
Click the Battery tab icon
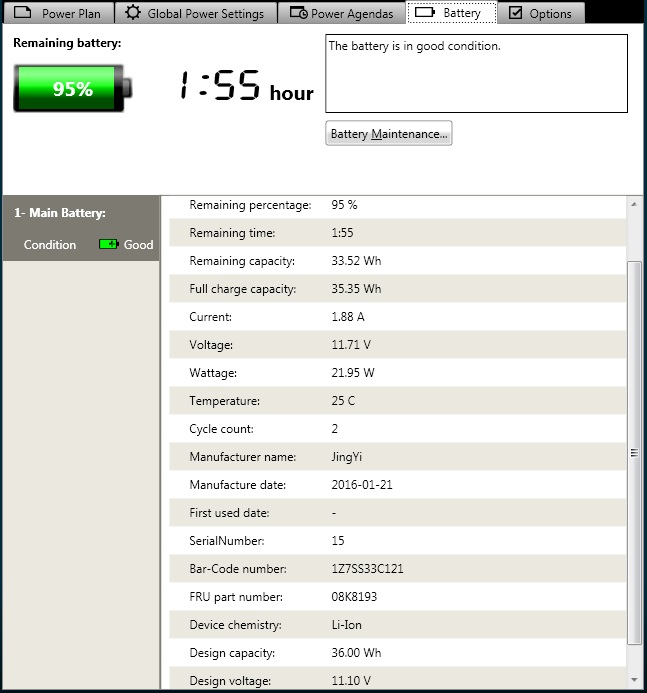coord(424,13)
